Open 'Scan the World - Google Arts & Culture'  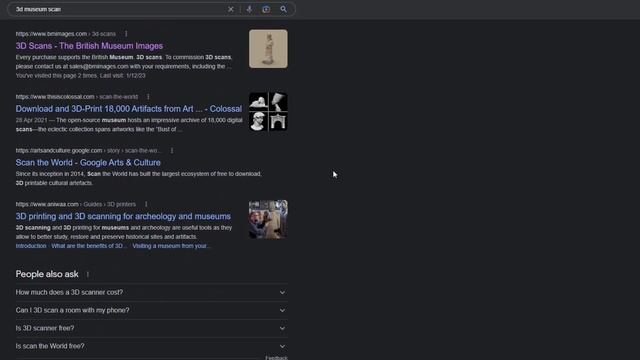(x=88, y=162)
